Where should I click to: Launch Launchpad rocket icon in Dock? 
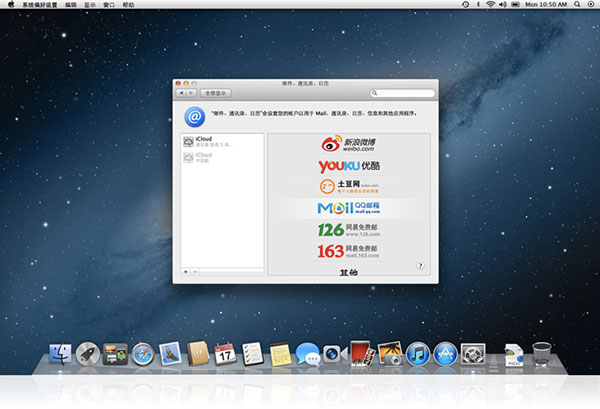point(88,354)
